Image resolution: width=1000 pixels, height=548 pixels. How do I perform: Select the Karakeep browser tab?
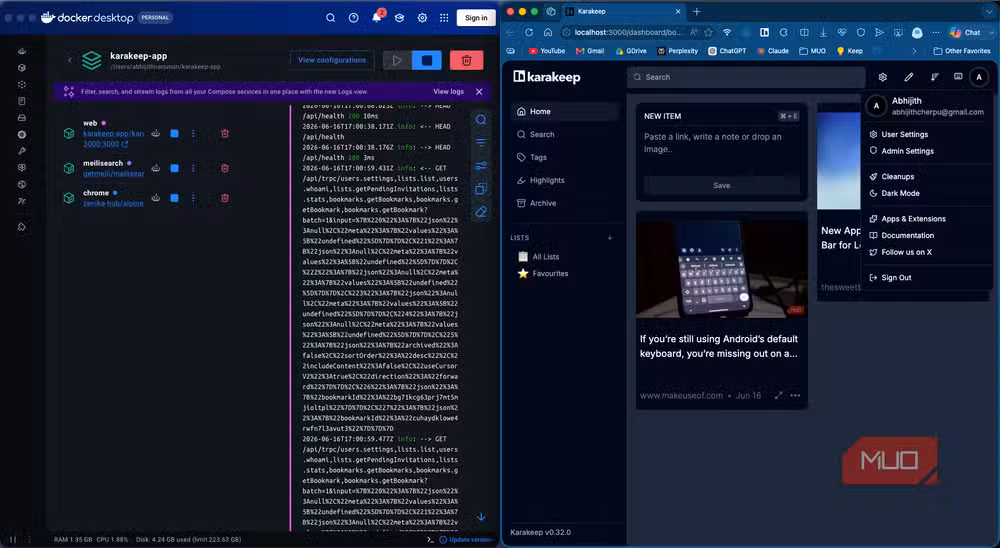[623, 11]
